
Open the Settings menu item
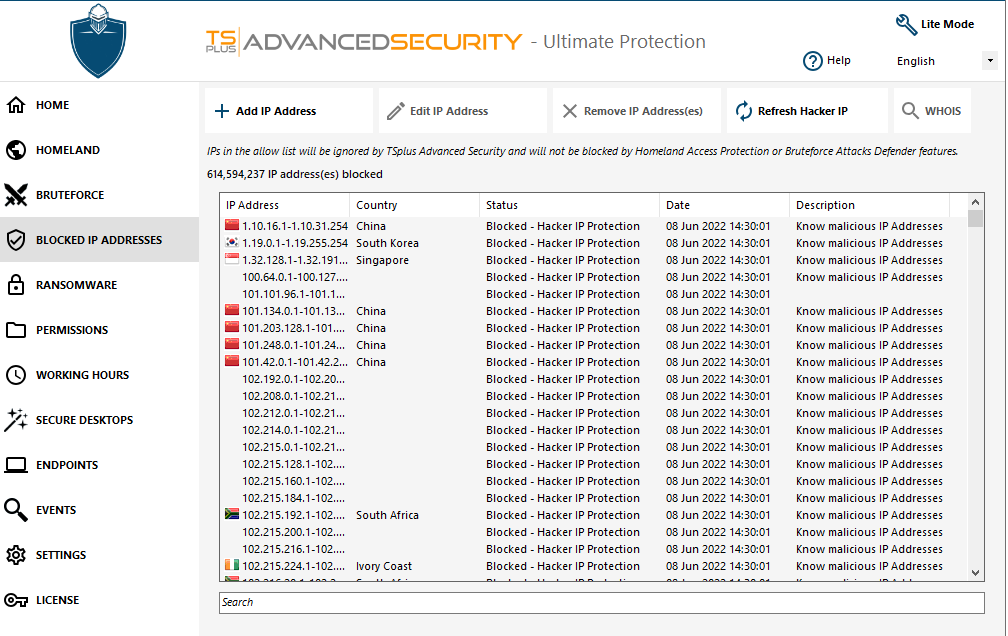61,555
